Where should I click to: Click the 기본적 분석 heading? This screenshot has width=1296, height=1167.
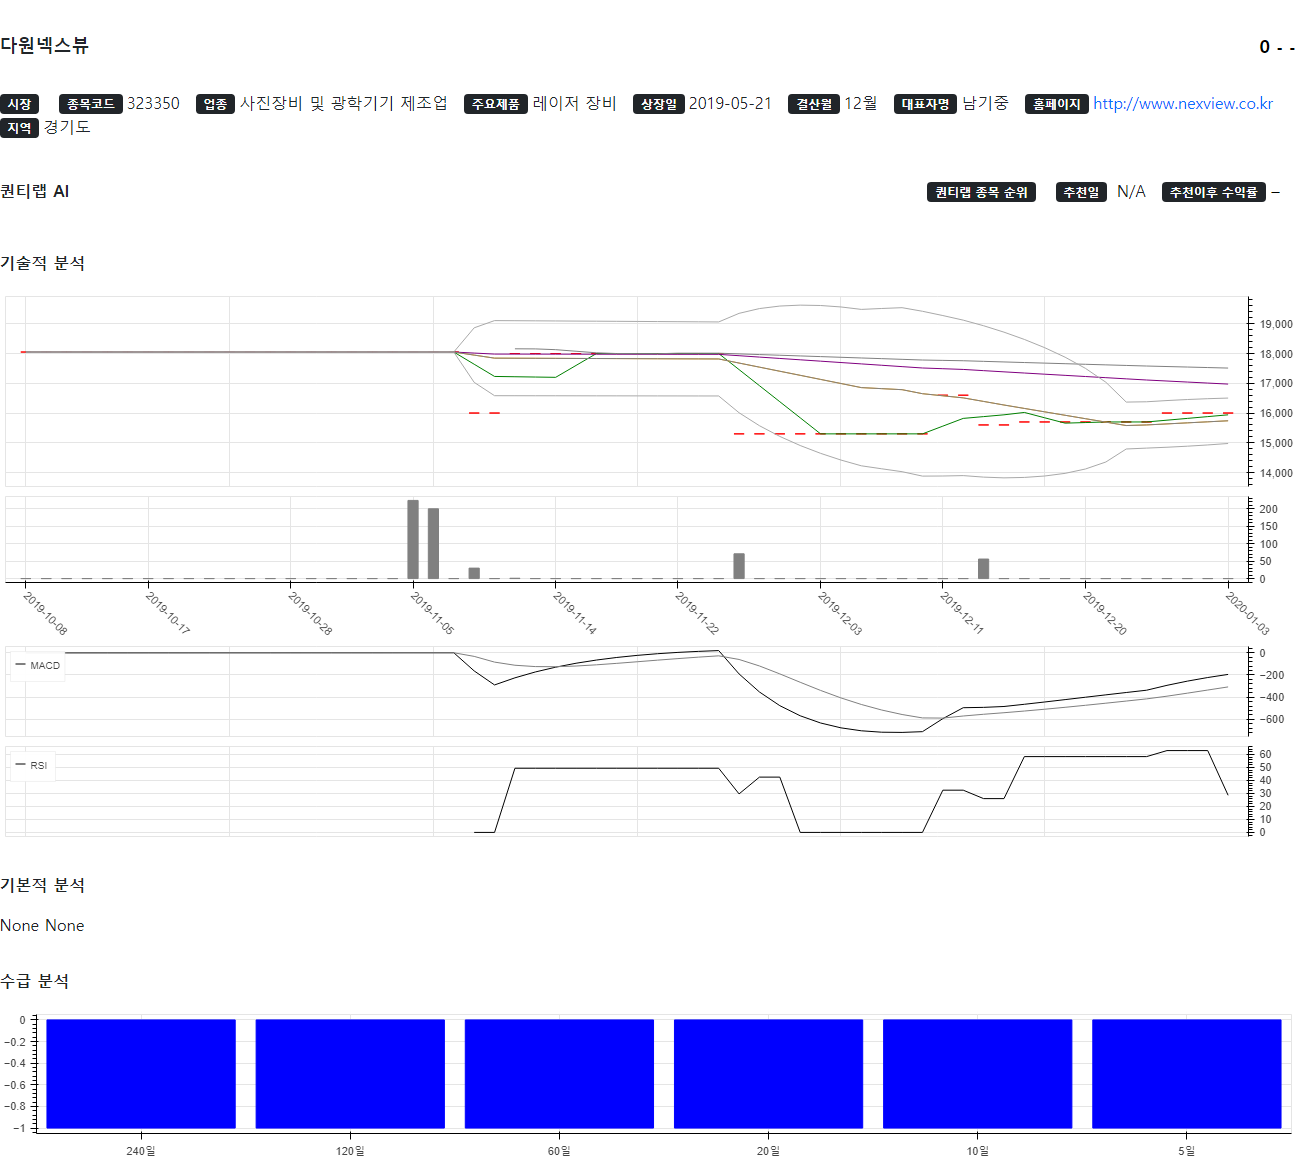pyautogui.click(x=43, y=885)
